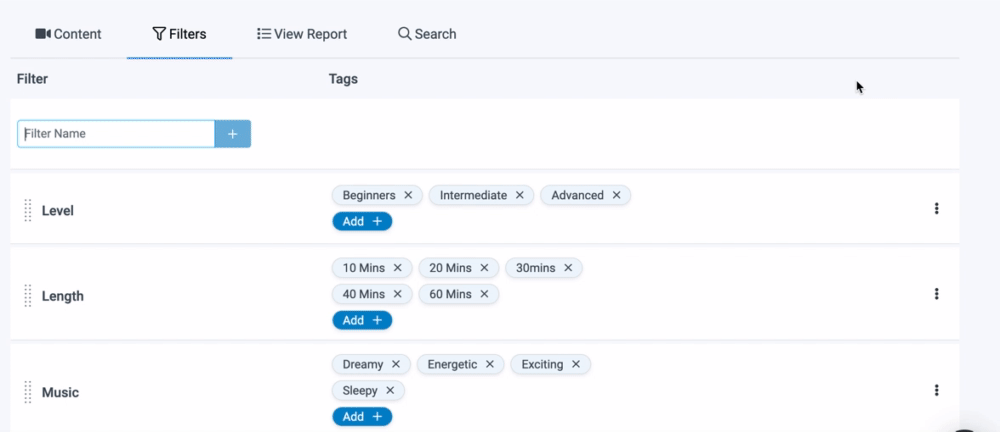The width and height of the screenshot is (1000, 432).
Task: Add a new tag to Level
Action: [362, 222]
